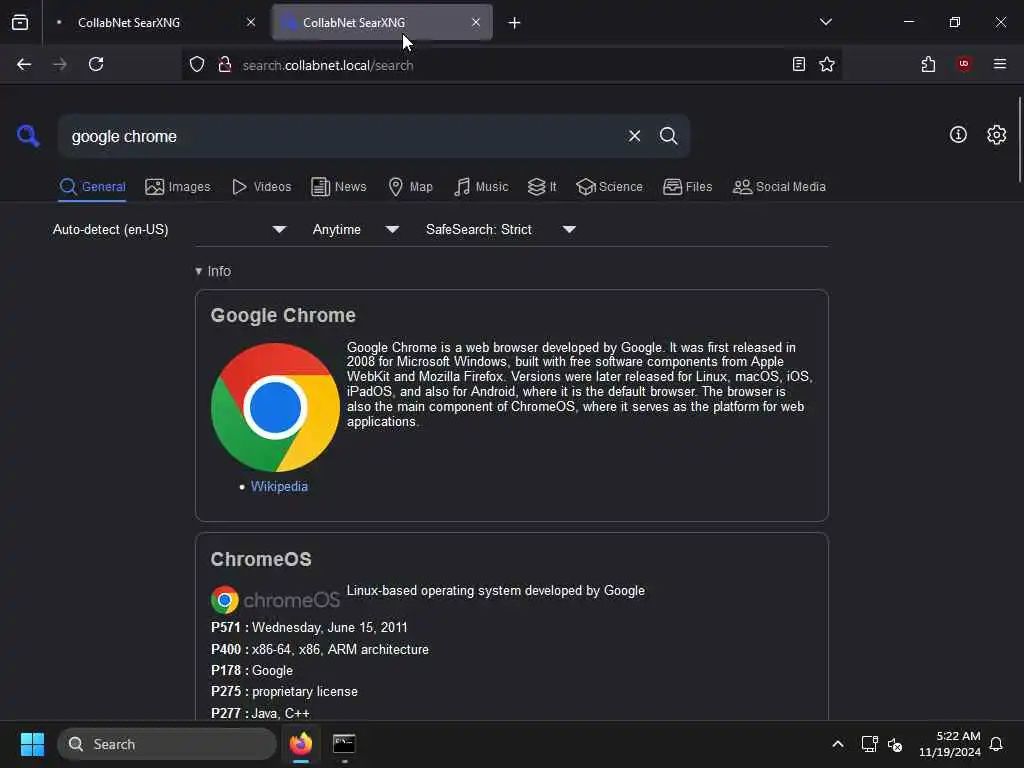Open the notifications bell icon
The image size is (1024, 768).
point(996,744)
